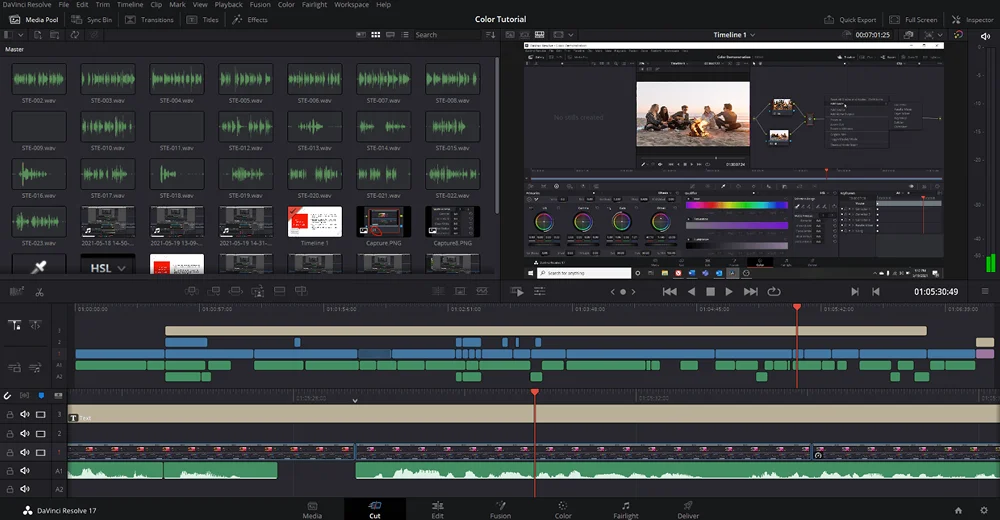Switch media pool to metadata card view
The height and width of the screenshot is (520, 1000).
[x=361, y=35]
